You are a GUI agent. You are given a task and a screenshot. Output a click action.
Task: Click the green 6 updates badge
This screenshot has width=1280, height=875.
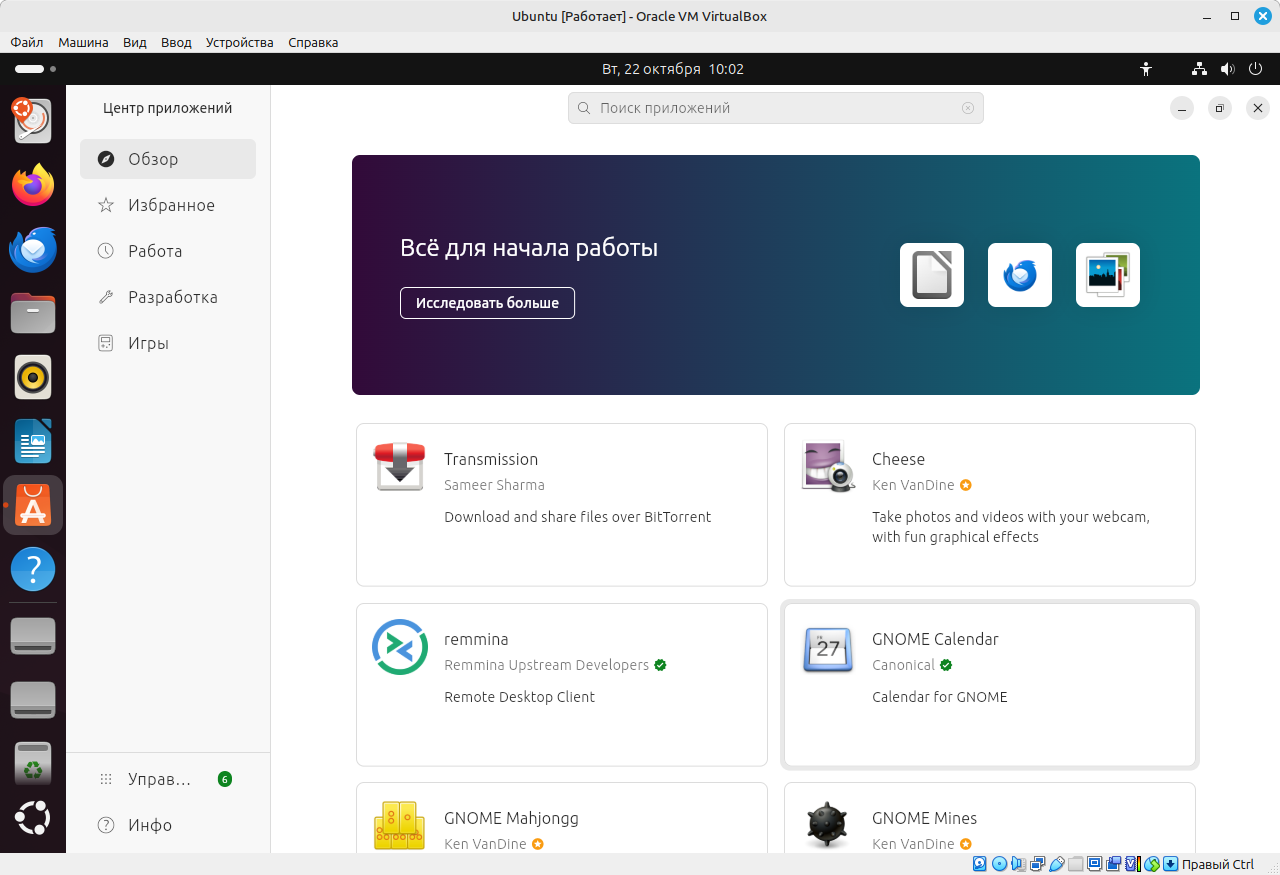tap(225, 779)
